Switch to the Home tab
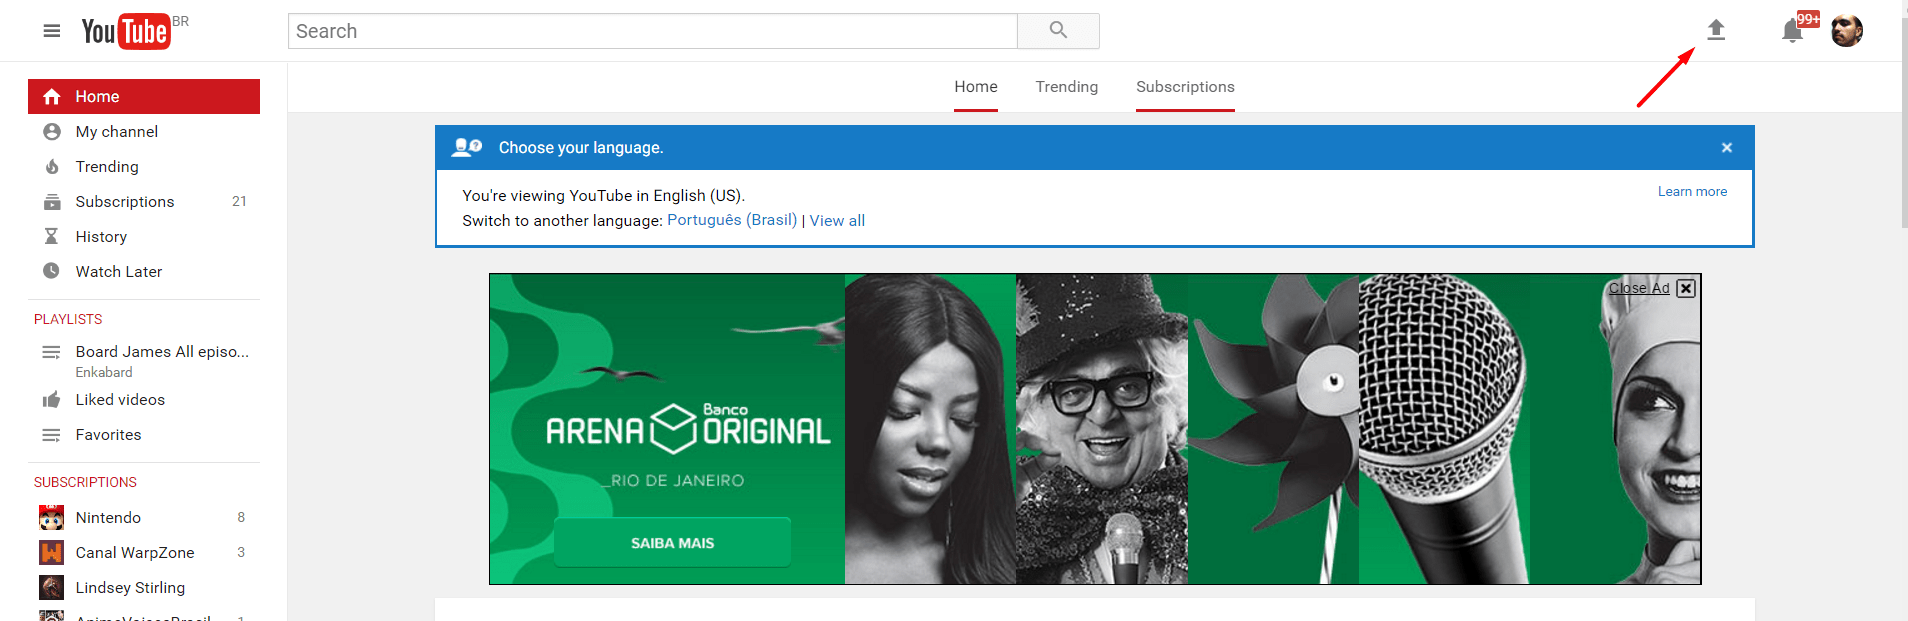Viewport: 1908px width, 621px height. click(976, 87)
